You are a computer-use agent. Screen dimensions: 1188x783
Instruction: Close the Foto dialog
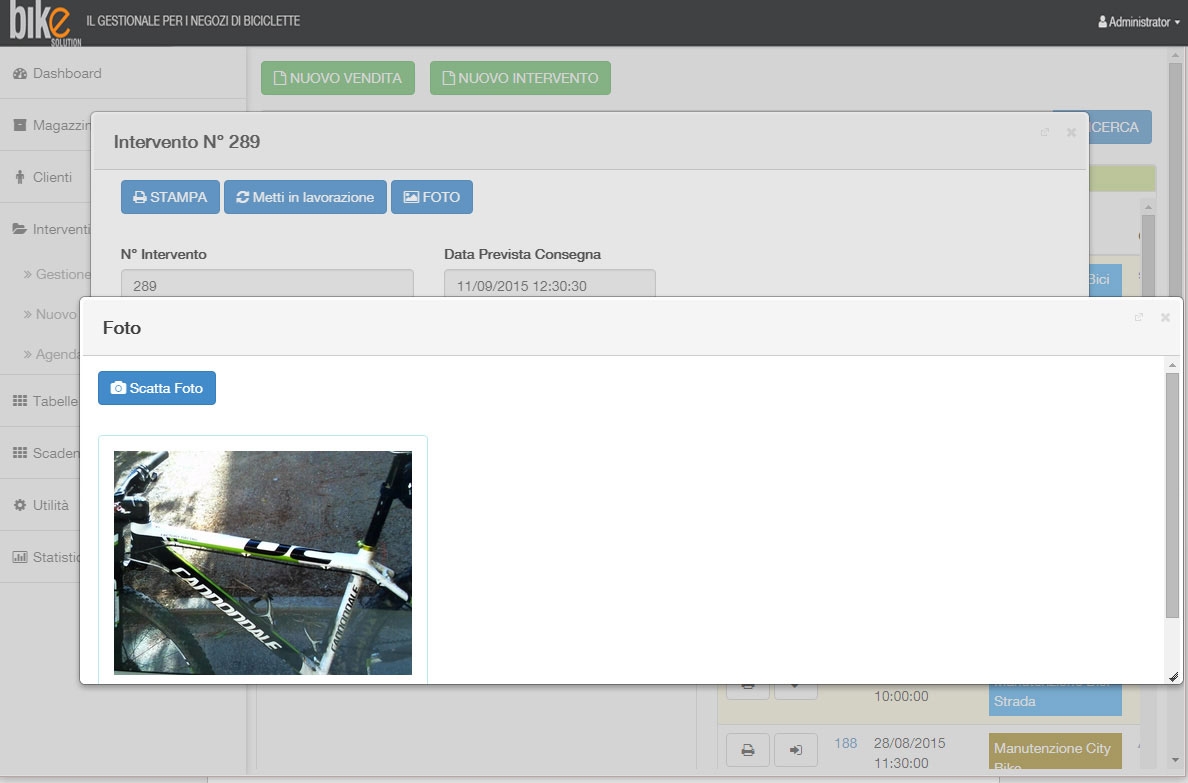1165,318
